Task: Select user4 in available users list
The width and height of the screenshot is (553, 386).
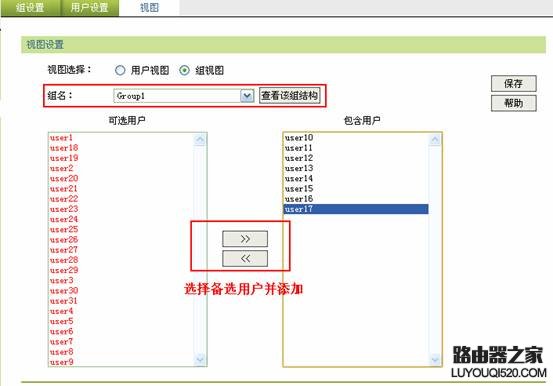Action: click(x=122, y=312)
